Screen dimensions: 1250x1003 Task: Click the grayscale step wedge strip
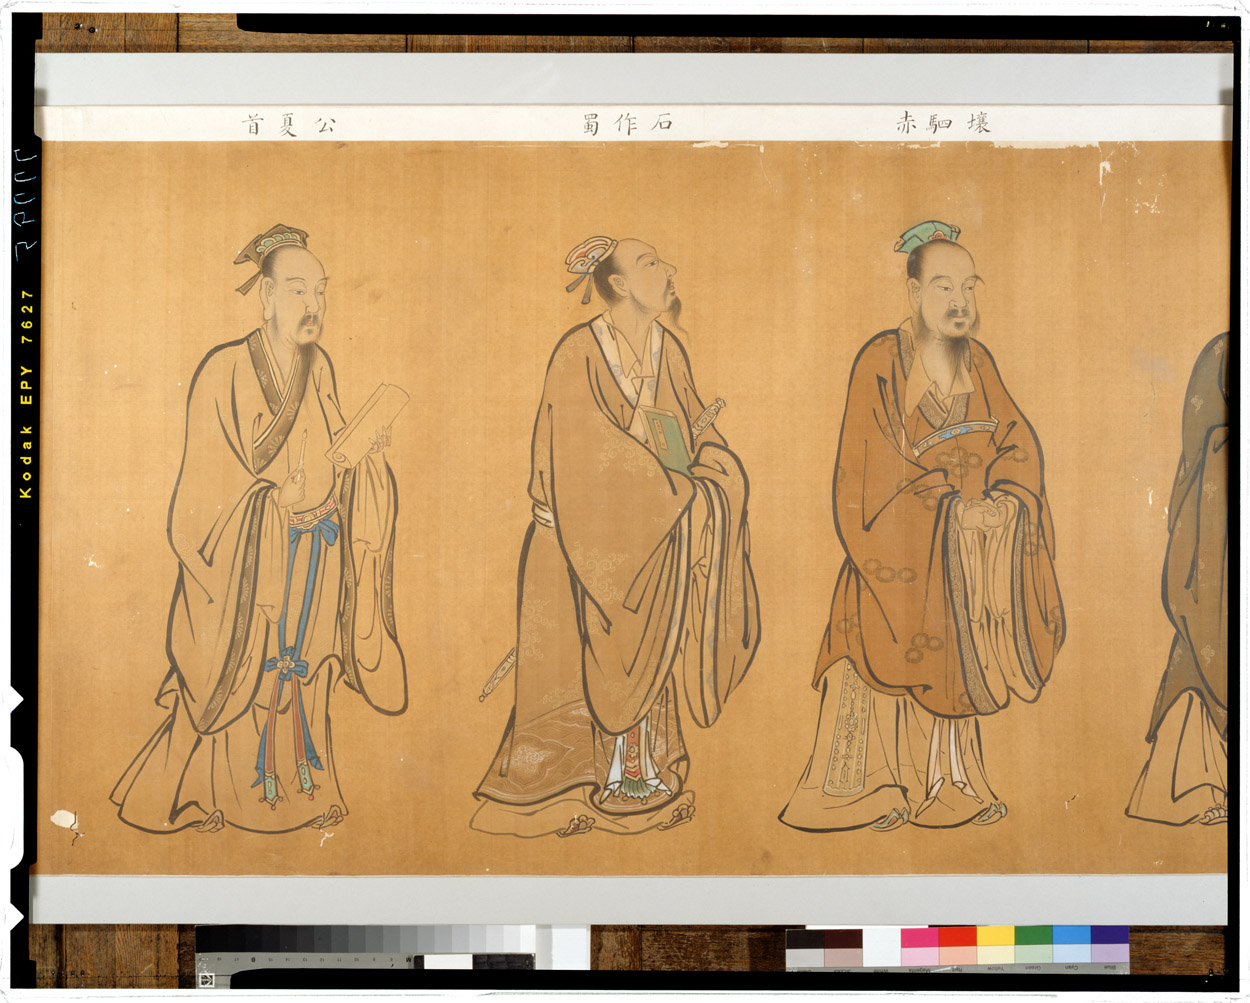coord(365,939)
